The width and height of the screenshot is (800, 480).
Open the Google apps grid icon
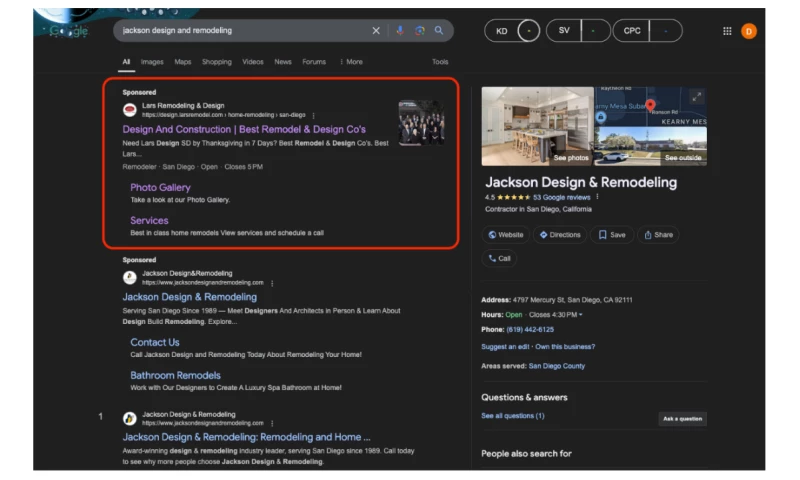727,31
